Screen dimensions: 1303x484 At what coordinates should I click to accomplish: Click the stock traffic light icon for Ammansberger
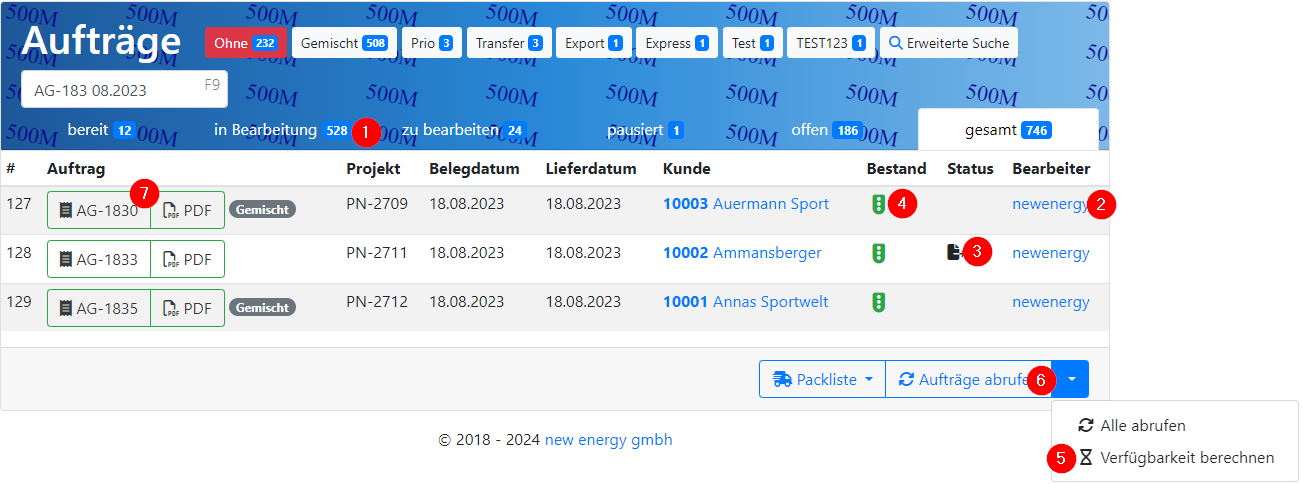877,254
